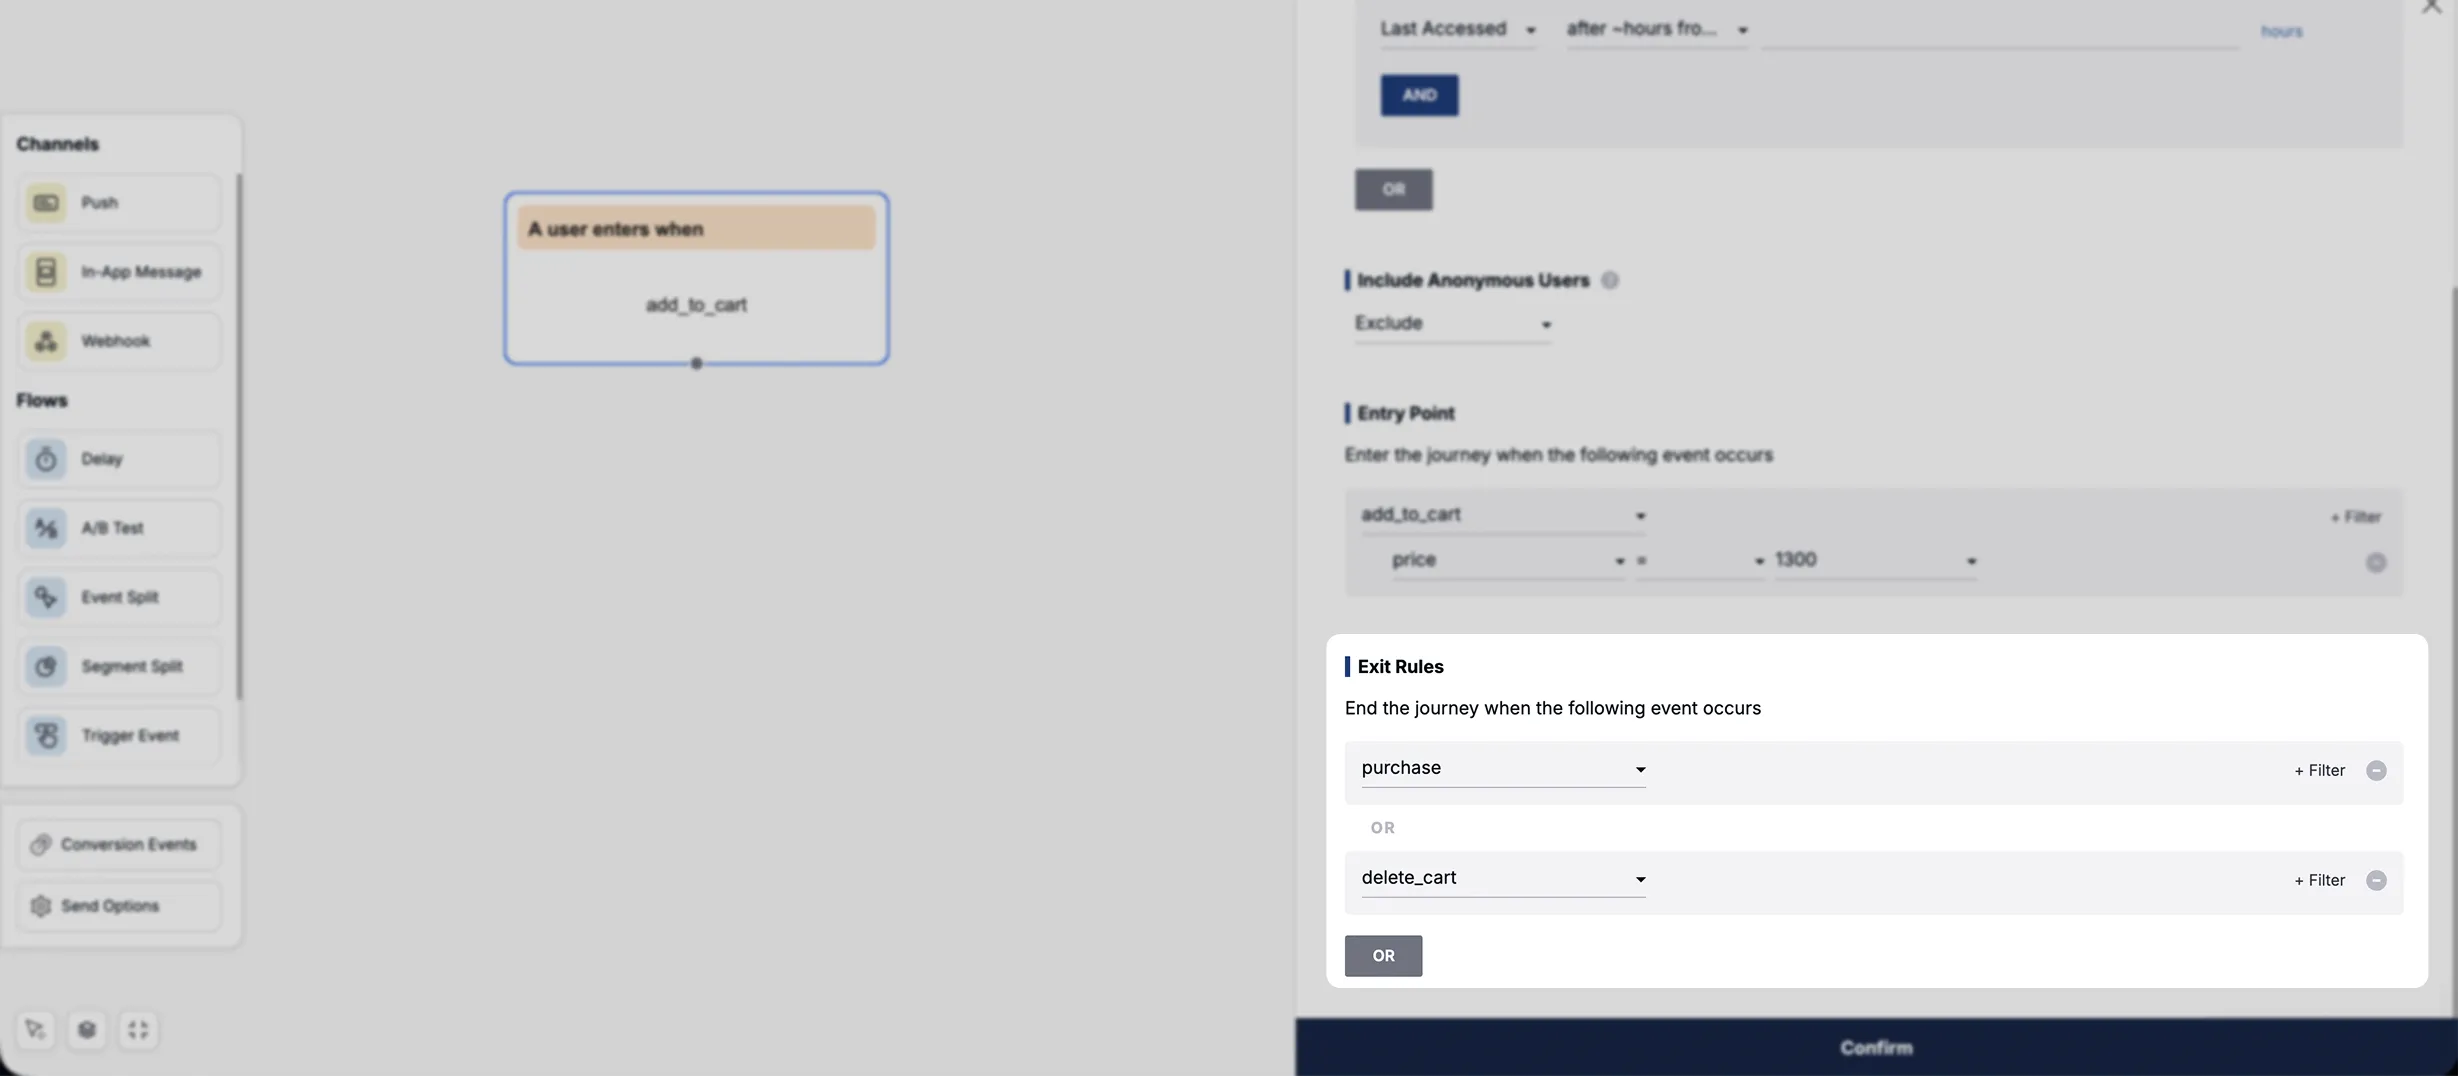Select the In-App Message icon
This screenshot has height=1076, width=2458.
point(46,272)
